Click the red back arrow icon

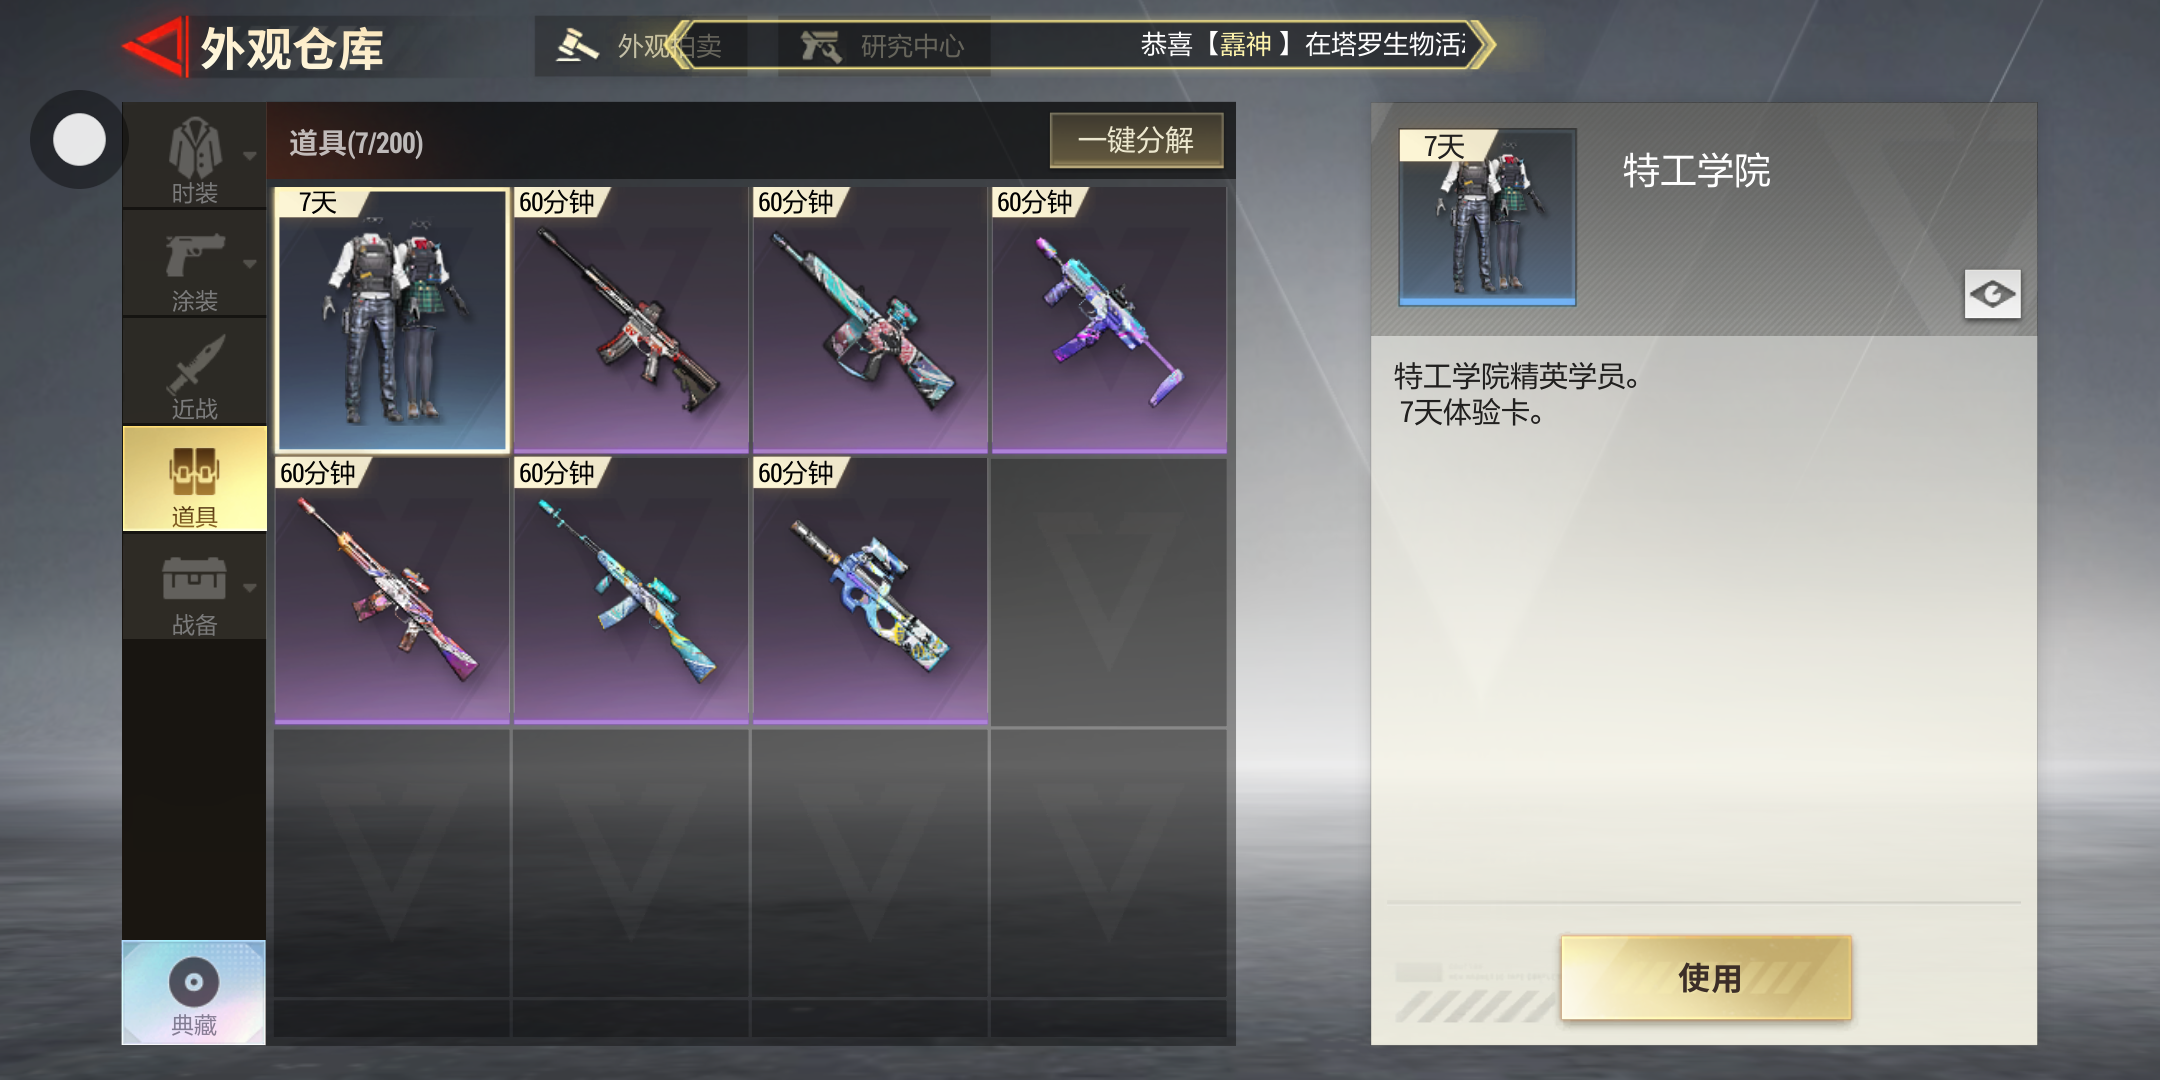(155, 46)
